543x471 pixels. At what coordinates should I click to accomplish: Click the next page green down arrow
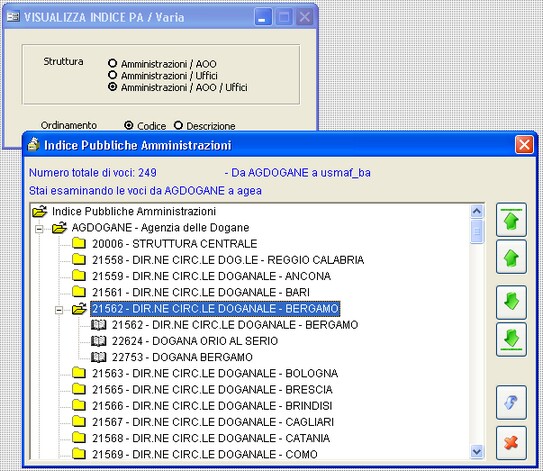(x=511, y=302)
